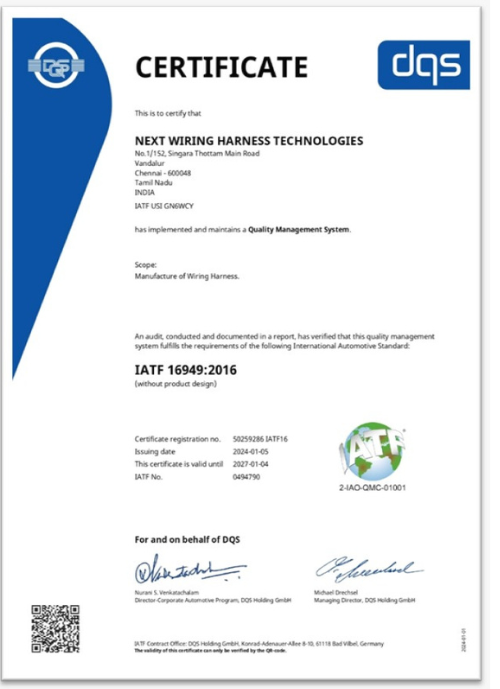Select the company name NEXT WIRING HARNESS TECHNOLOGIES

pyautogui.click(x=249, y=141)
